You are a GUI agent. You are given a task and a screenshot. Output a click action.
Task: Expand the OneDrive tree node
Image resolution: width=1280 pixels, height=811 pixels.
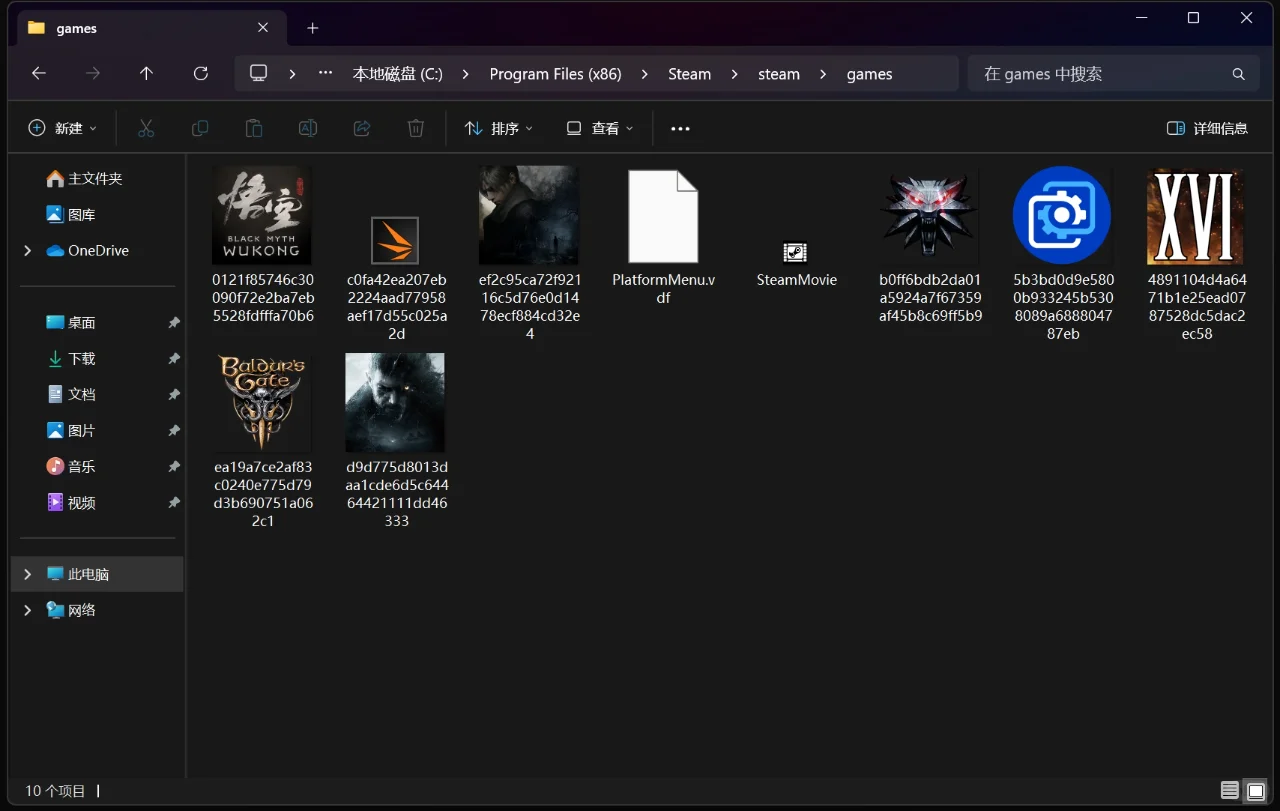pyautogui.click(x=27, y=251)
